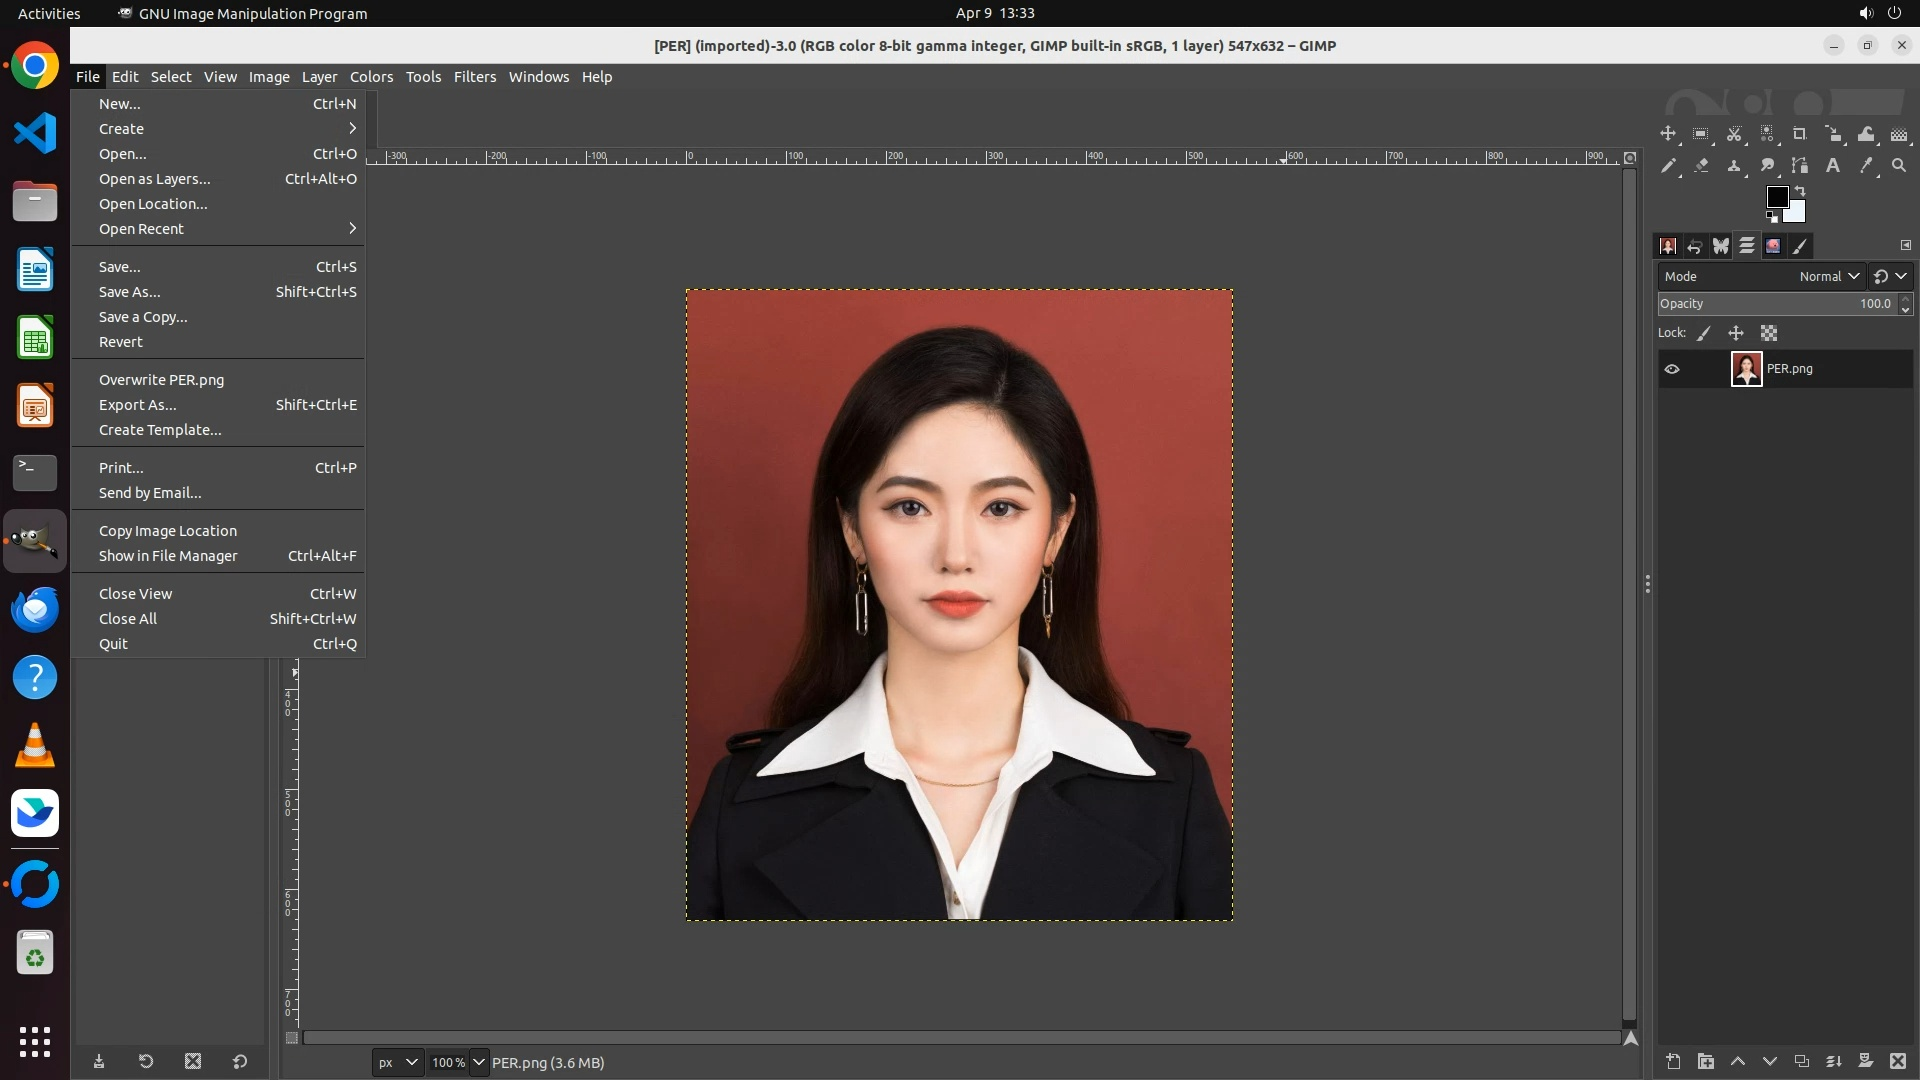1920x1080 pixels.
Task: Hide the PER.png layer visibility eye
Action: coord(1672,369)
